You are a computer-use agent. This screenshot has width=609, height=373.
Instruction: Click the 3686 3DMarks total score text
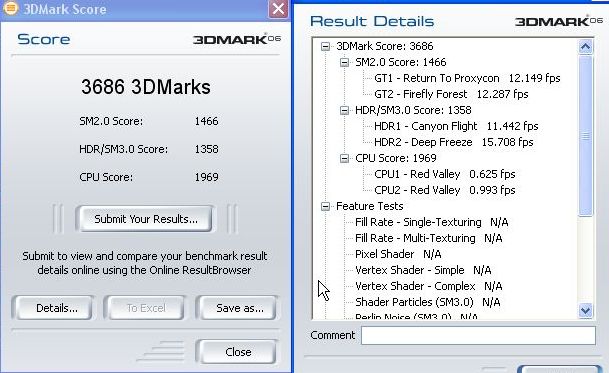coord(146,87)
